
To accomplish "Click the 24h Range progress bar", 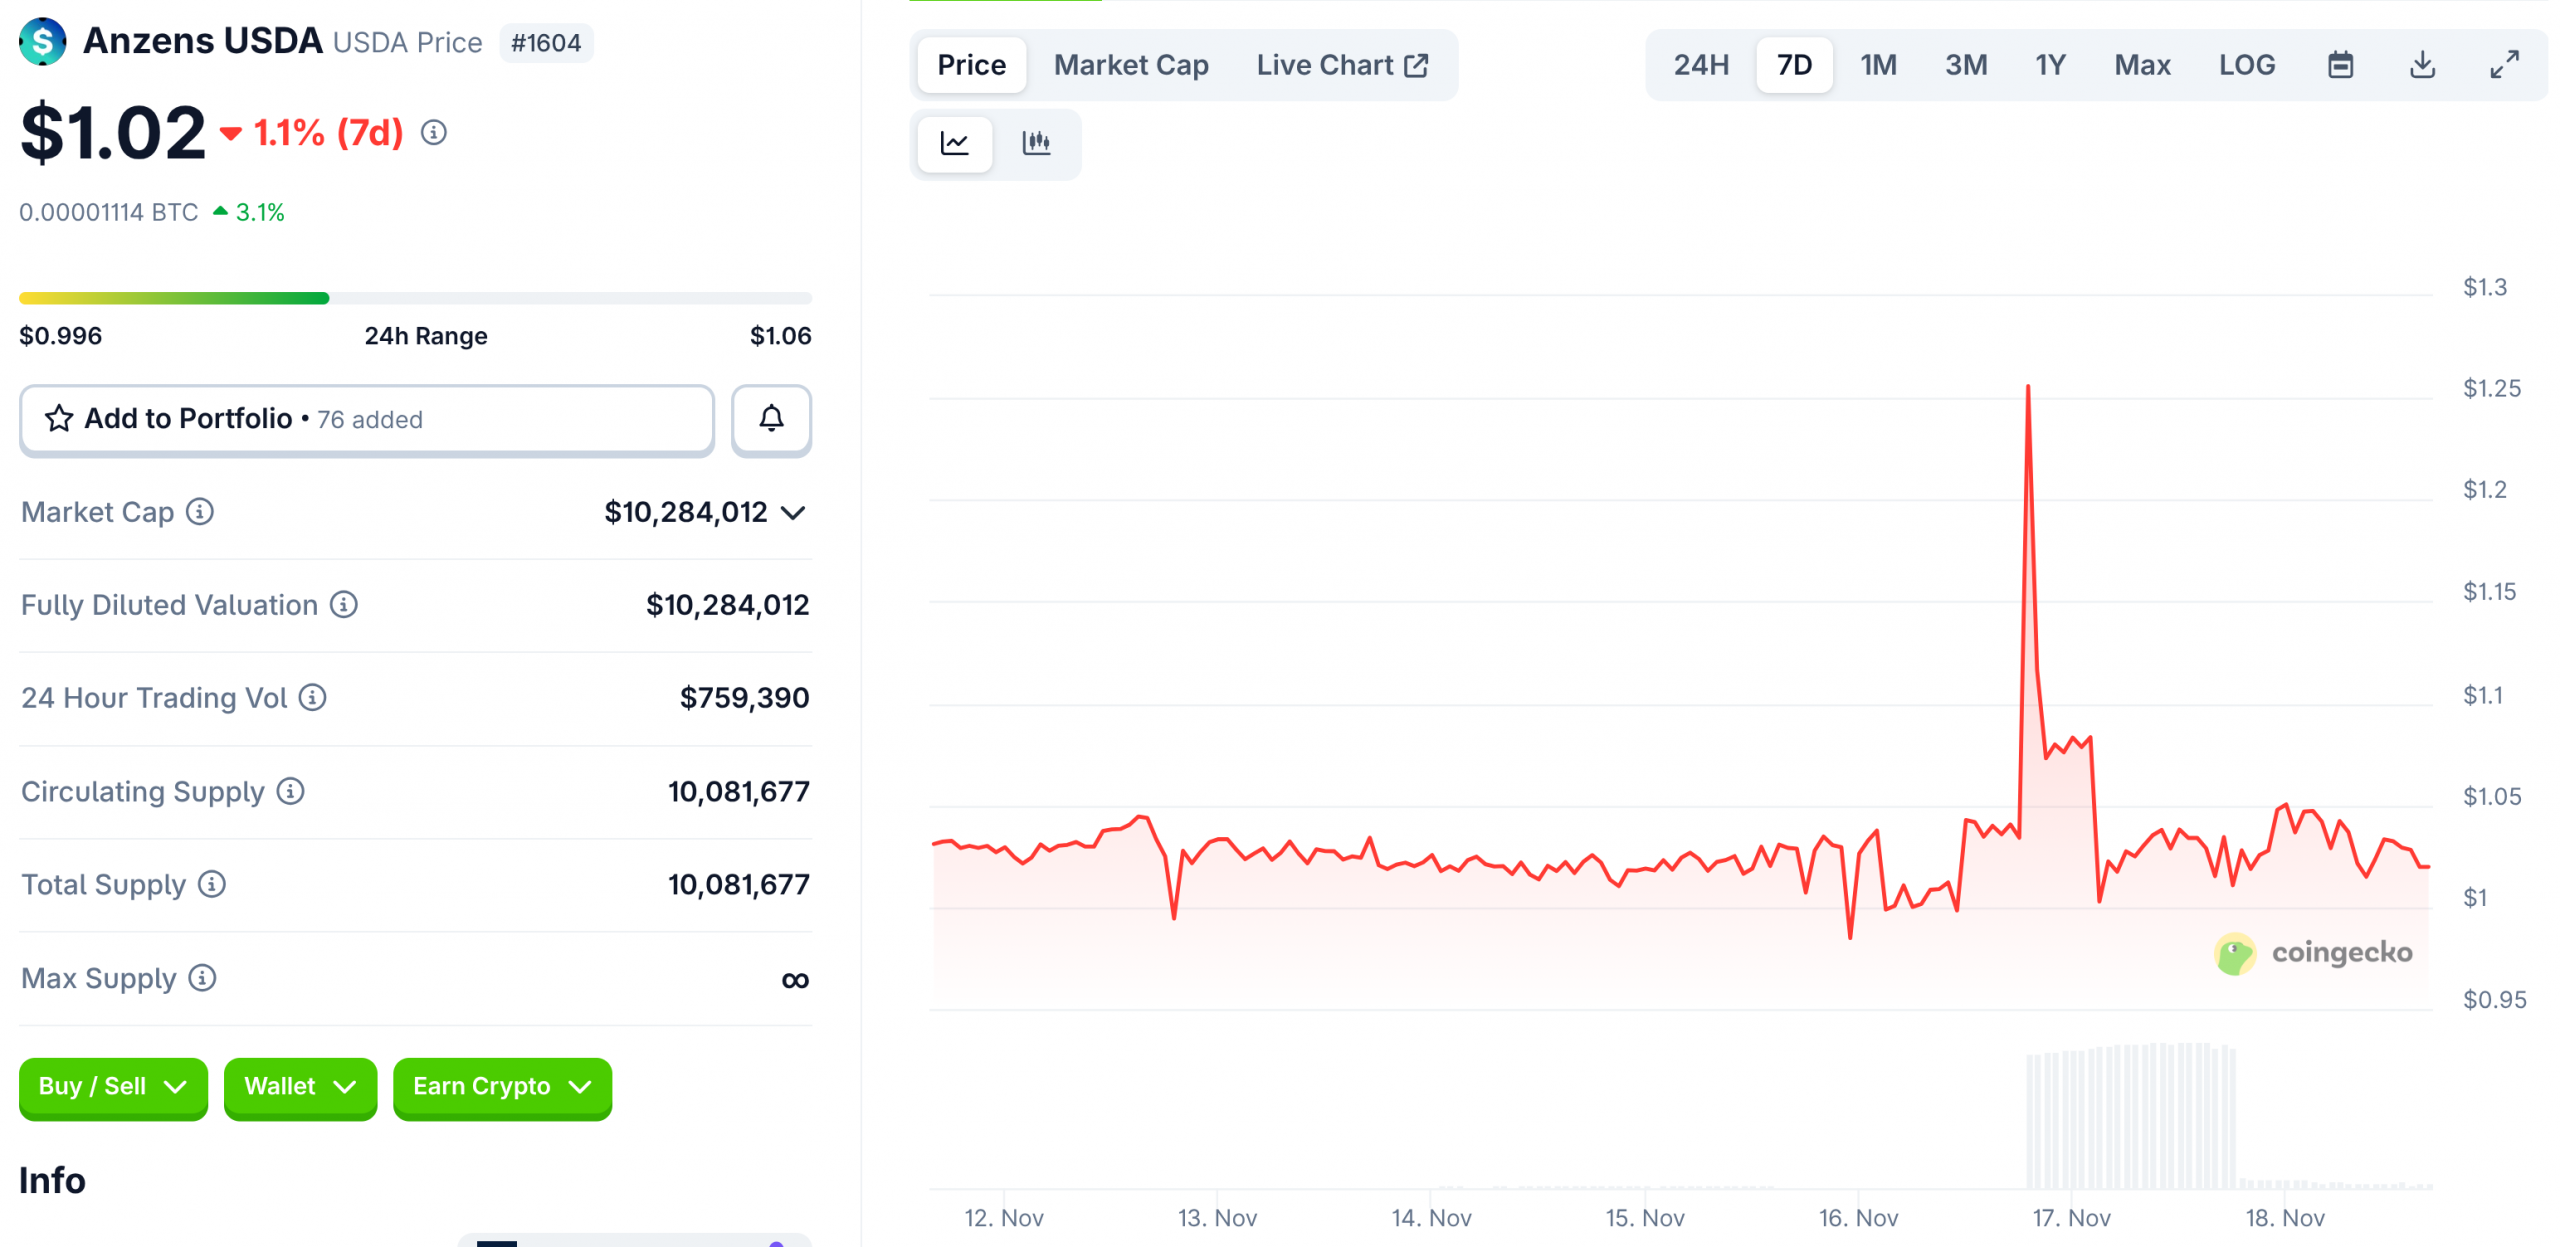I will [415, 298].
